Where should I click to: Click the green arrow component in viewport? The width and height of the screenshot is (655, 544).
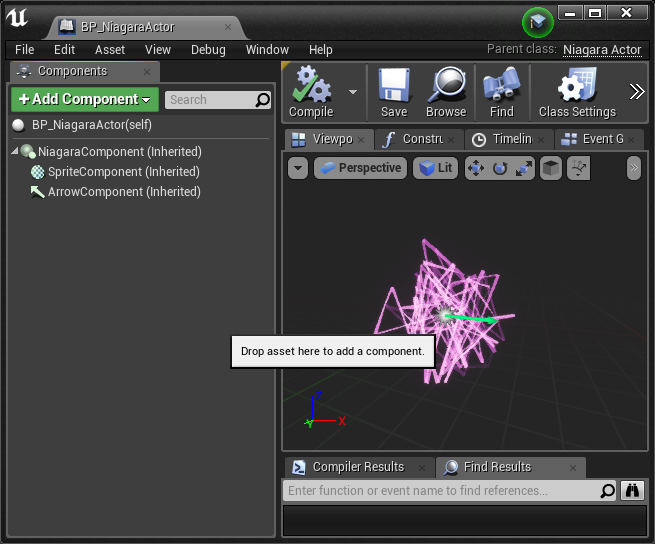[x=472, y=319]
